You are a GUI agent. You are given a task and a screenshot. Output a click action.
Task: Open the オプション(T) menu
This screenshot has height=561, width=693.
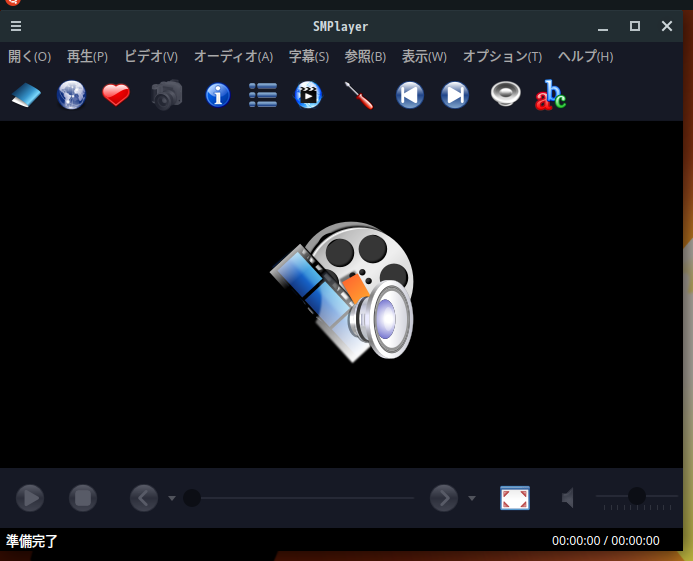(x=503, y=57)
